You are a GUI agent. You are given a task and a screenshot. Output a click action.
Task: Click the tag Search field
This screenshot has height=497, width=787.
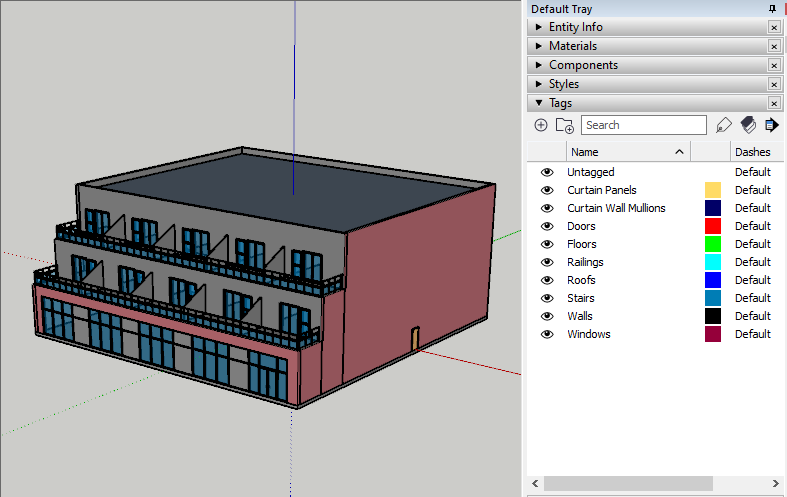click(643, 125)
